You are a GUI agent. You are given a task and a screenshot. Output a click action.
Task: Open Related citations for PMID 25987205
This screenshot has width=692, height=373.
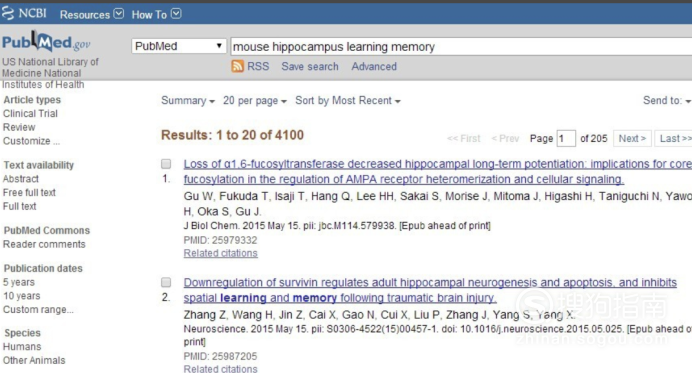(x=221, y=369)
